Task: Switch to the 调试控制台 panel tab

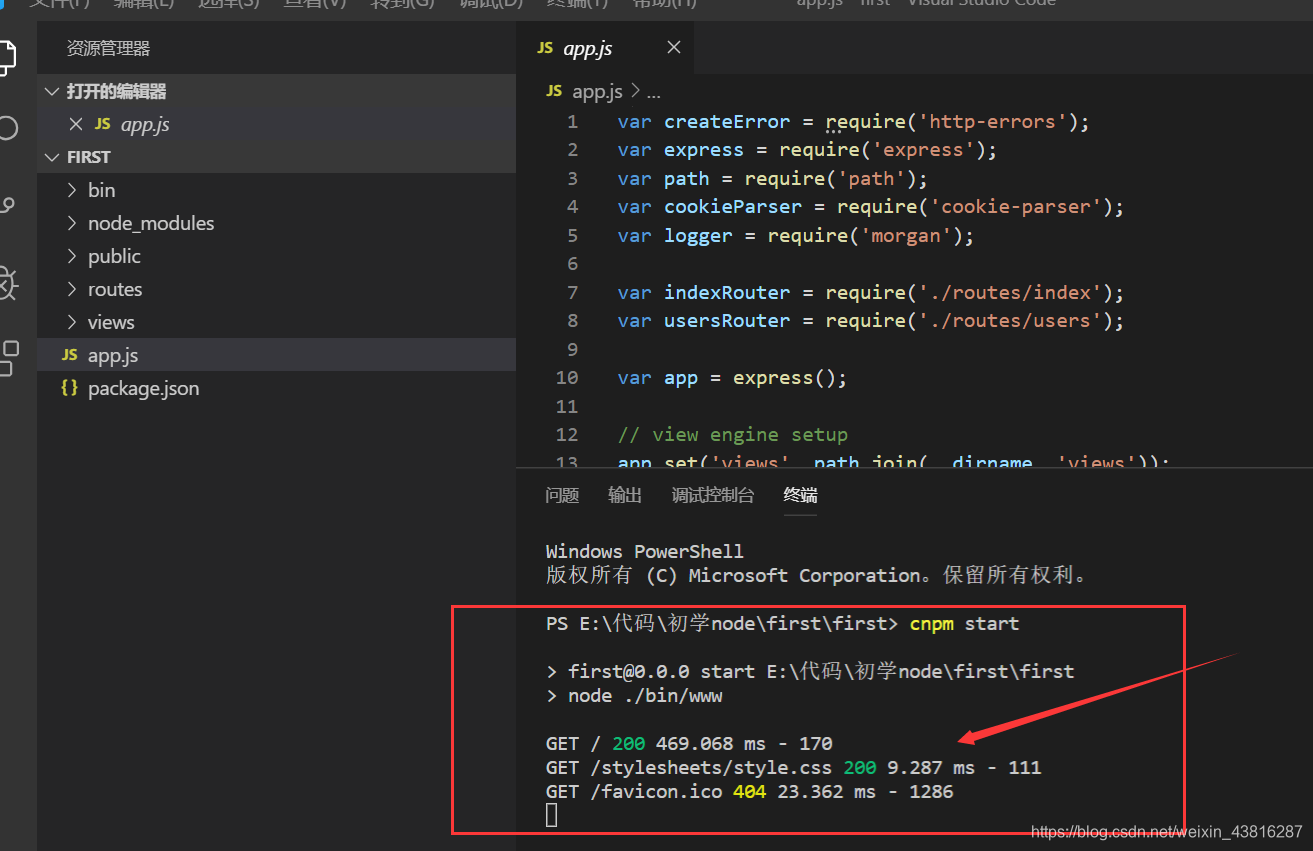Action: click(x=713, y=495)
